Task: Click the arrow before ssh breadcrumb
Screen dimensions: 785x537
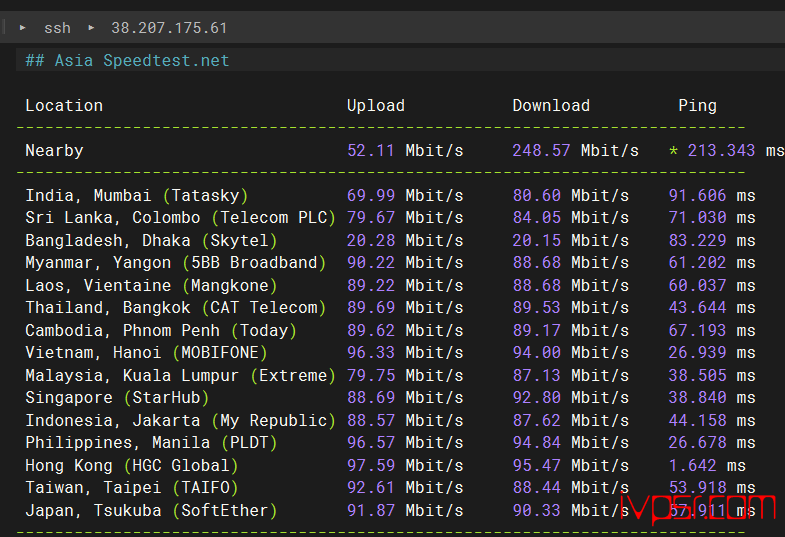Action: (x=23, y=28)
